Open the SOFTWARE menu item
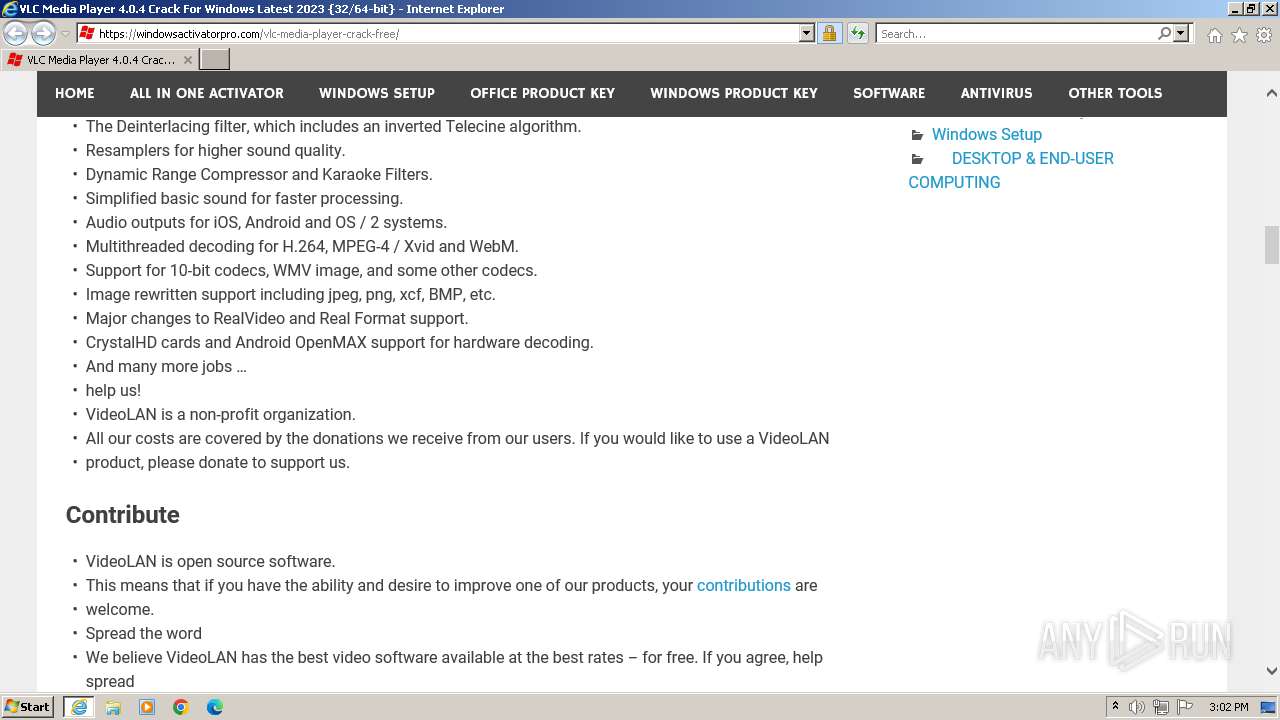 889,93
